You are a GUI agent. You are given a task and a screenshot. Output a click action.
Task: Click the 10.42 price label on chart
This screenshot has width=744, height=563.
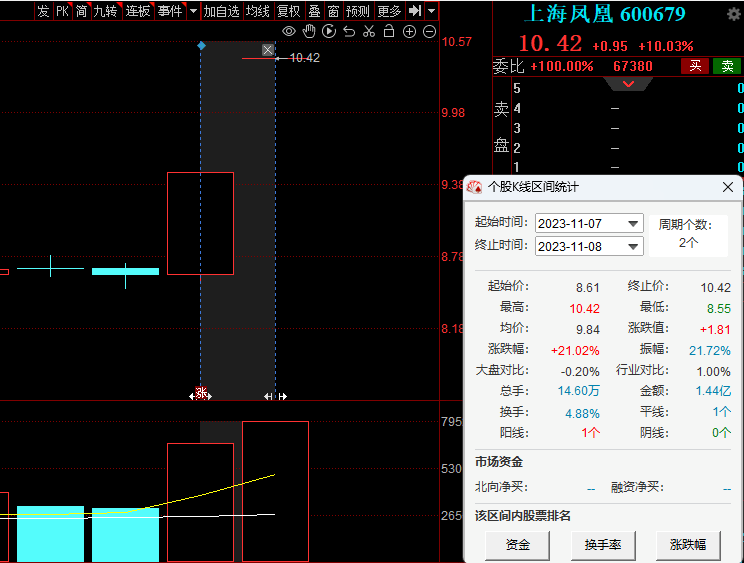305,58
